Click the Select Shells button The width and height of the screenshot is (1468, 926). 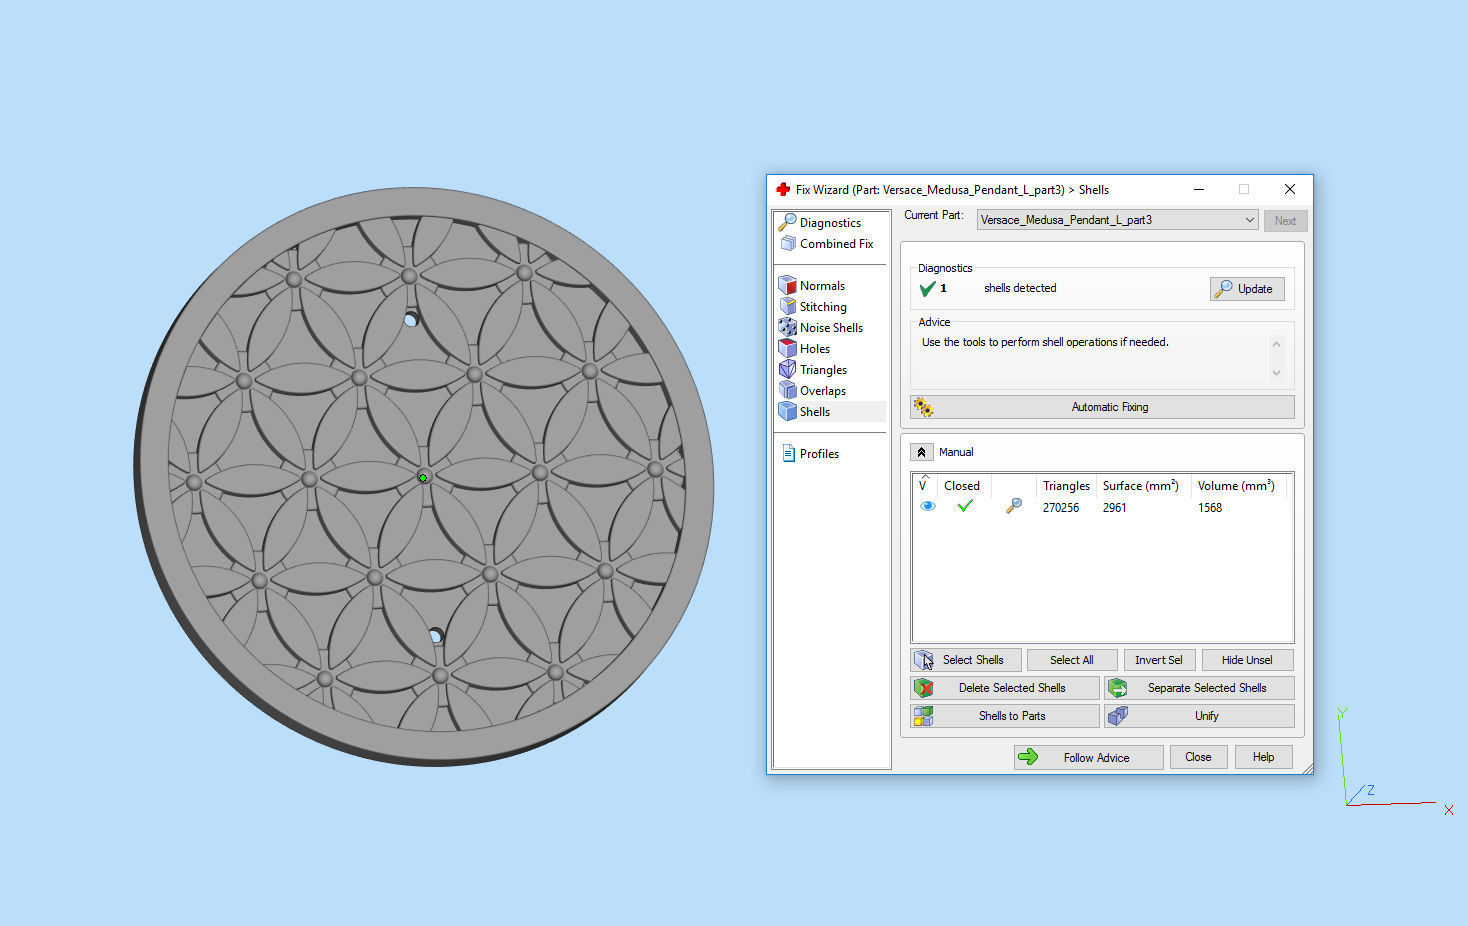pyautogui.click(x=966, y=660)
